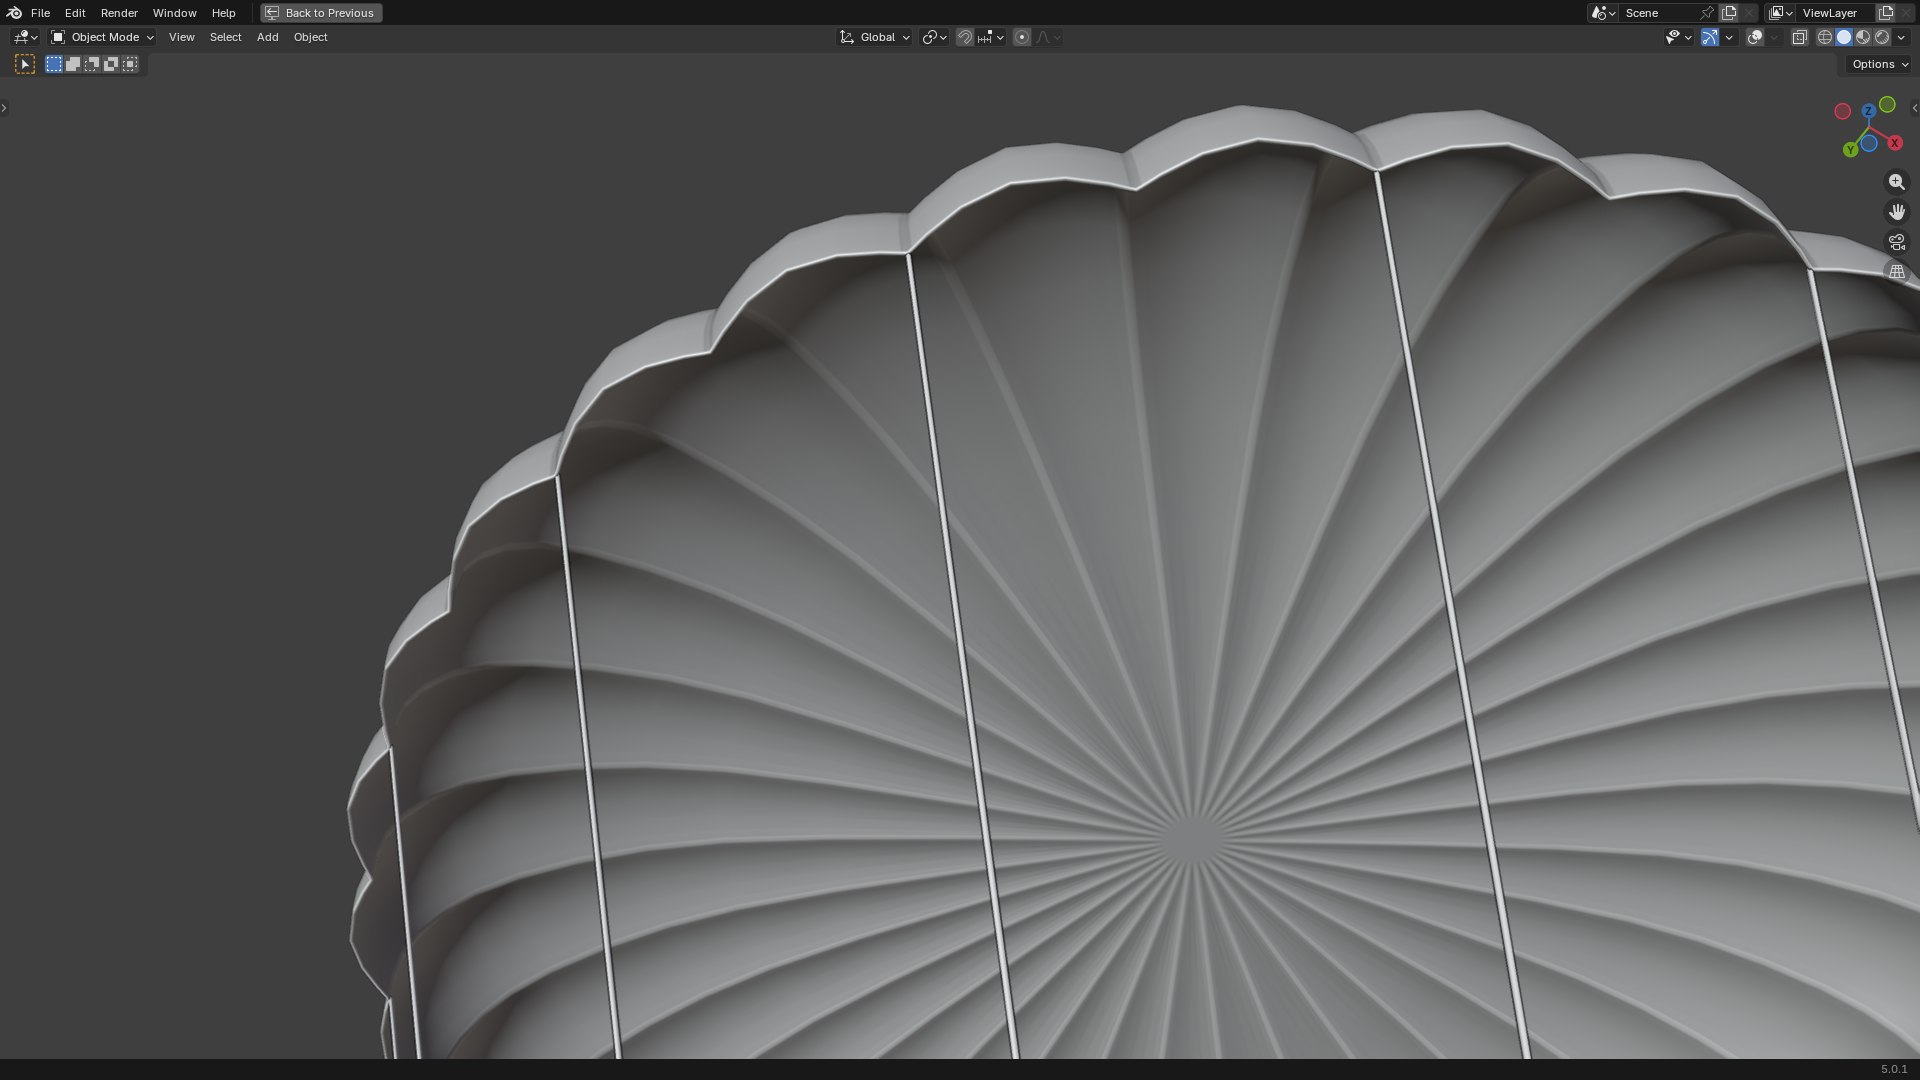Open object types visibility dropdown
The image size is (1920, 1080).
[x=1678, y=37]
